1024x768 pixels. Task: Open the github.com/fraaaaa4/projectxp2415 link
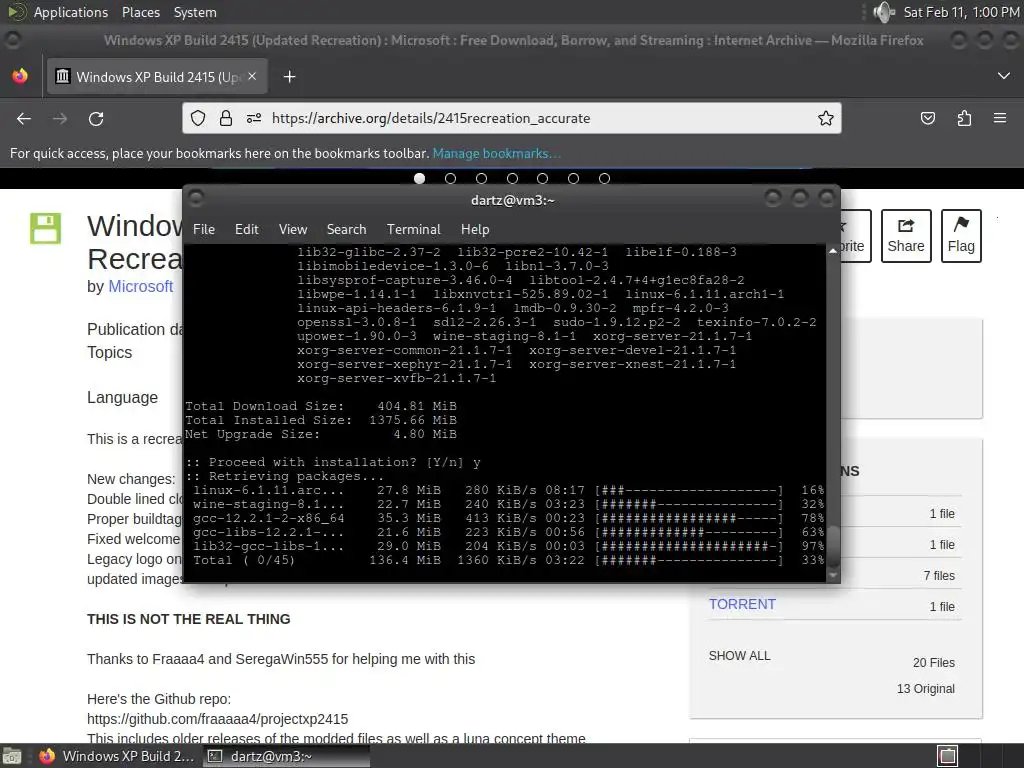point(217,719)
